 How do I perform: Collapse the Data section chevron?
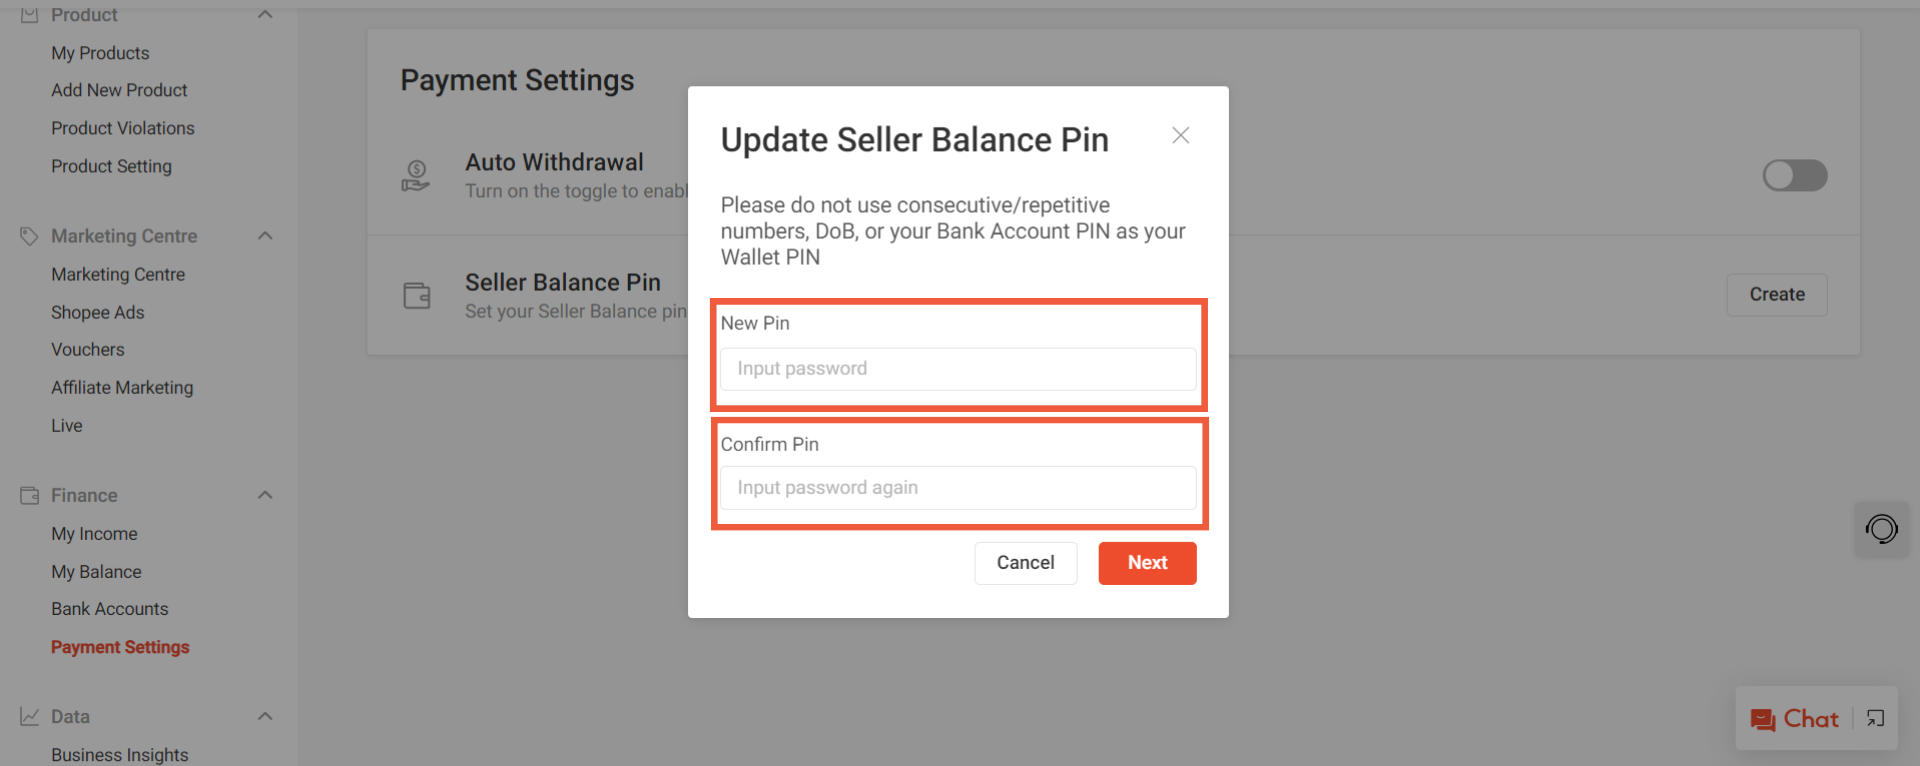click(x=265, y=716)
